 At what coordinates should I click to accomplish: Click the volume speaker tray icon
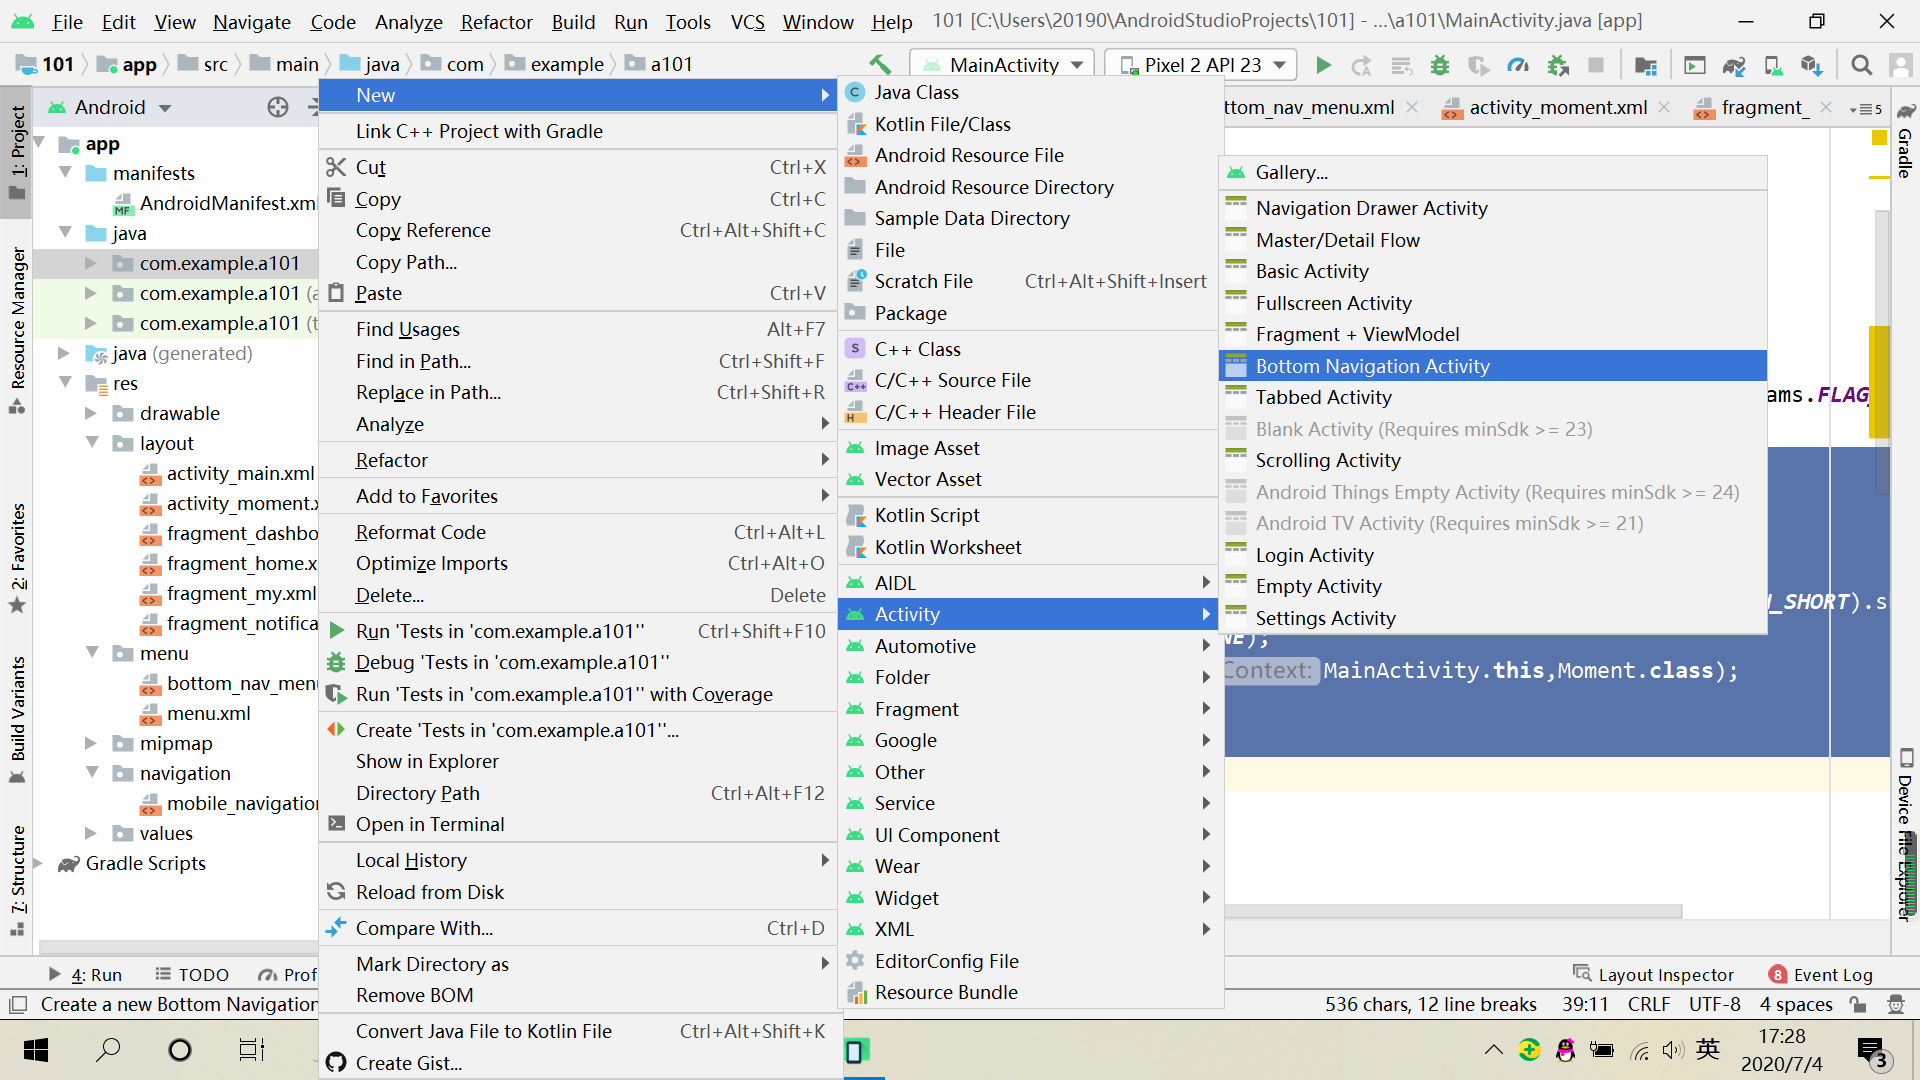coord(1672,1050)
